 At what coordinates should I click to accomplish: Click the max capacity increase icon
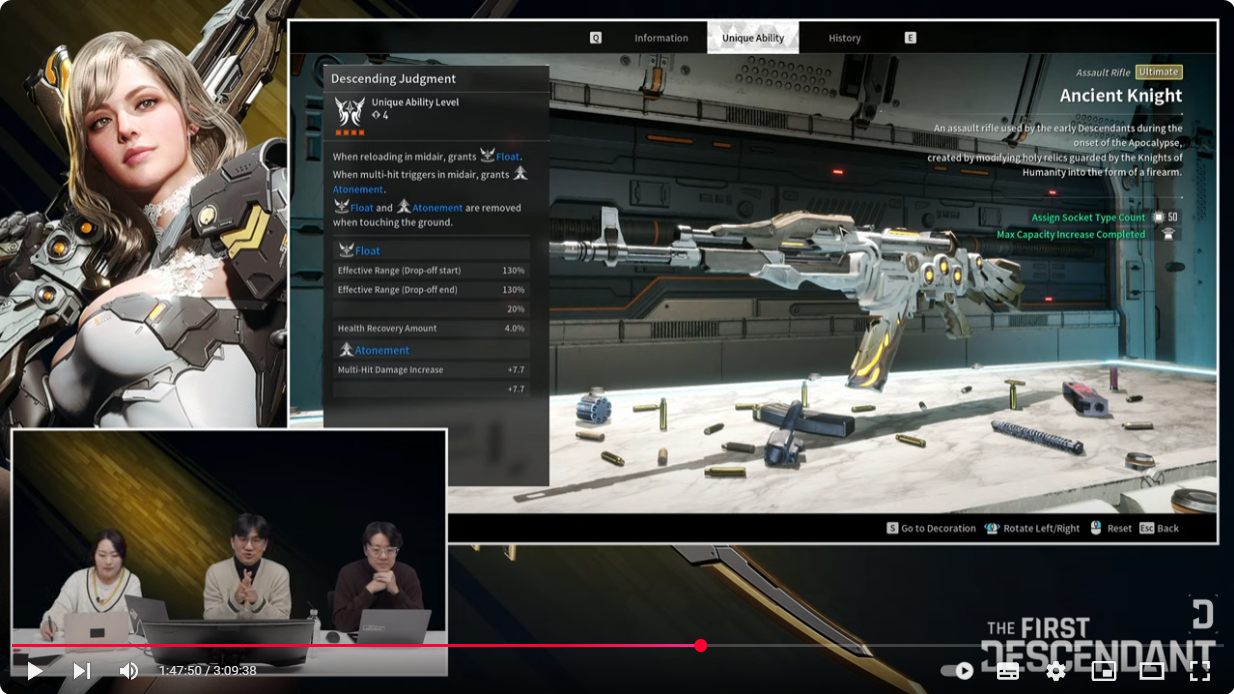[1166, 234]
